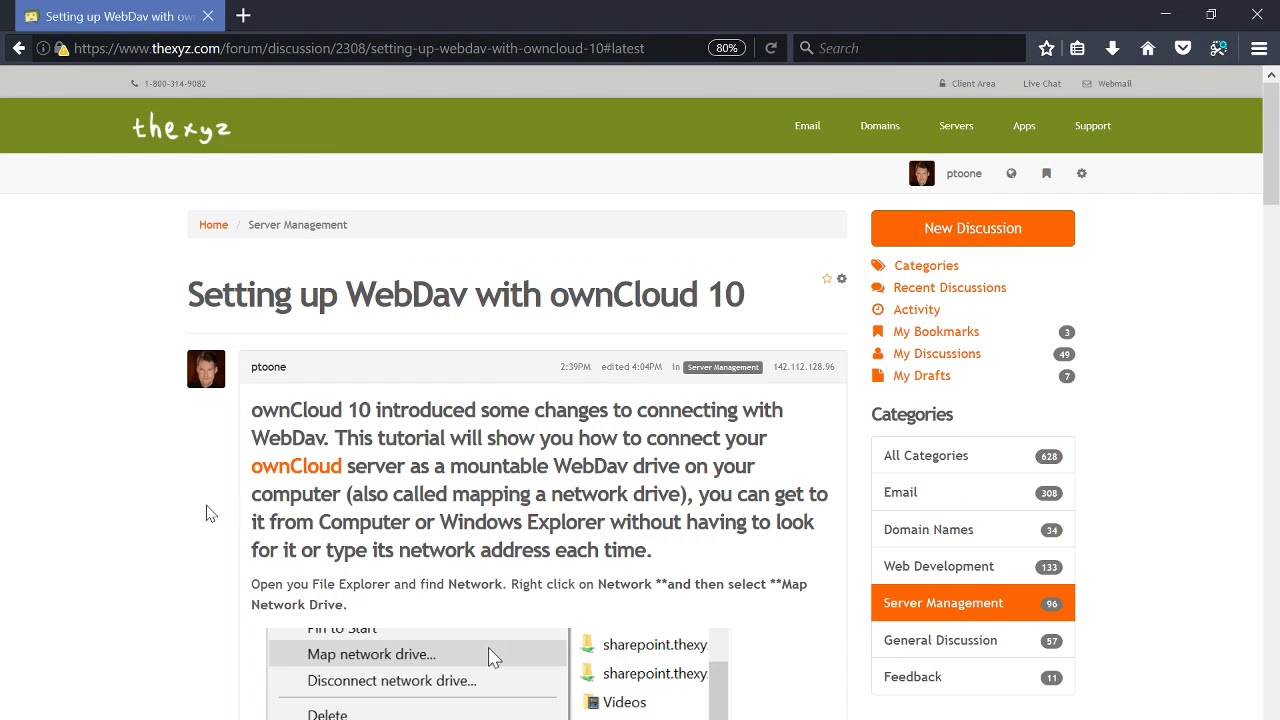Open Servers in main navigation

coord(956,126)
